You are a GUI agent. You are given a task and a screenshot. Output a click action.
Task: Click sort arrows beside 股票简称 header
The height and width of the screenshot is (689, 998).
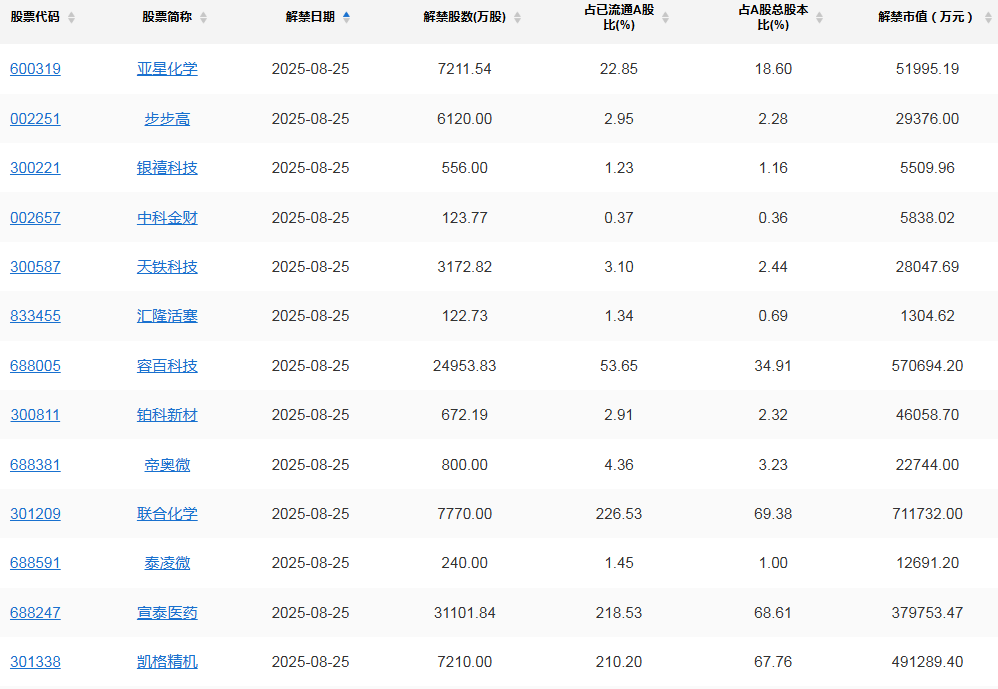tap(204, 18)
